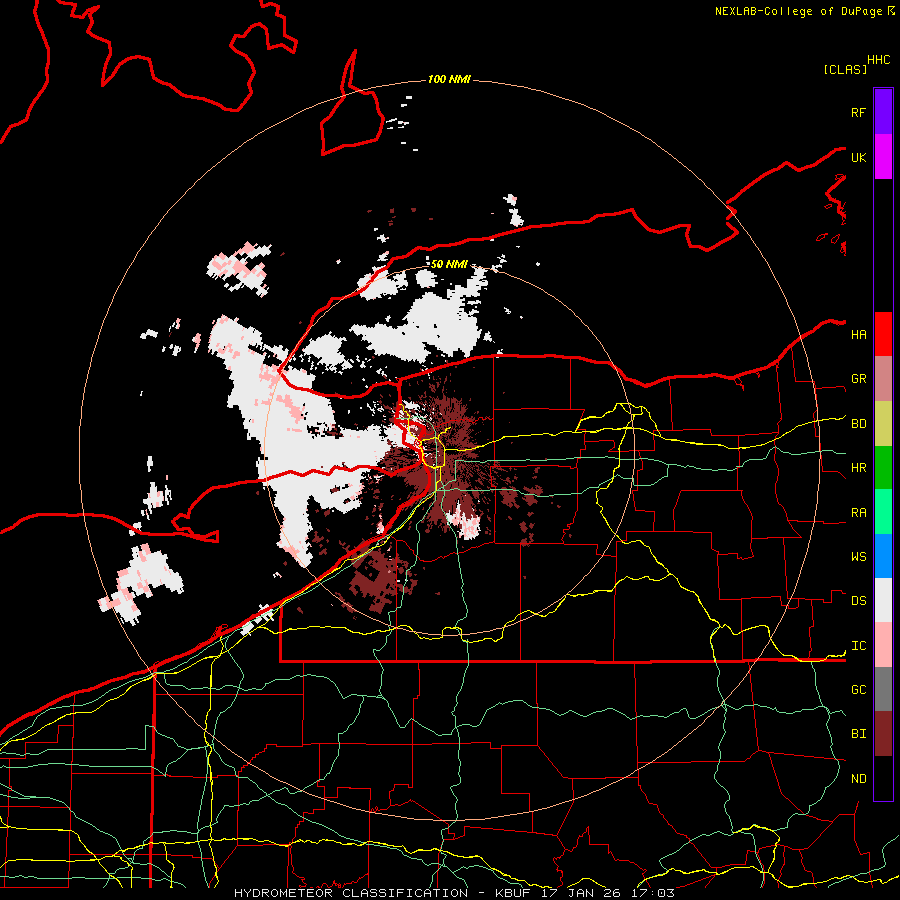The height and width of the screenshot is (900, 900).
Task: Click the HA legend label
Action: click(x=859, y=334)
